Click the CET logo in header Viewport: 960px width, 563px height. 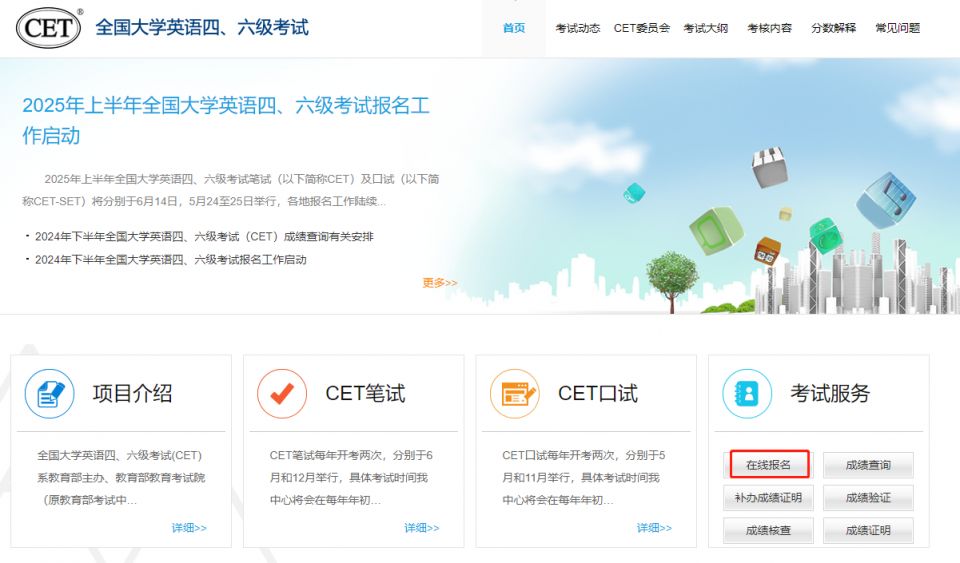coord(49,28)
